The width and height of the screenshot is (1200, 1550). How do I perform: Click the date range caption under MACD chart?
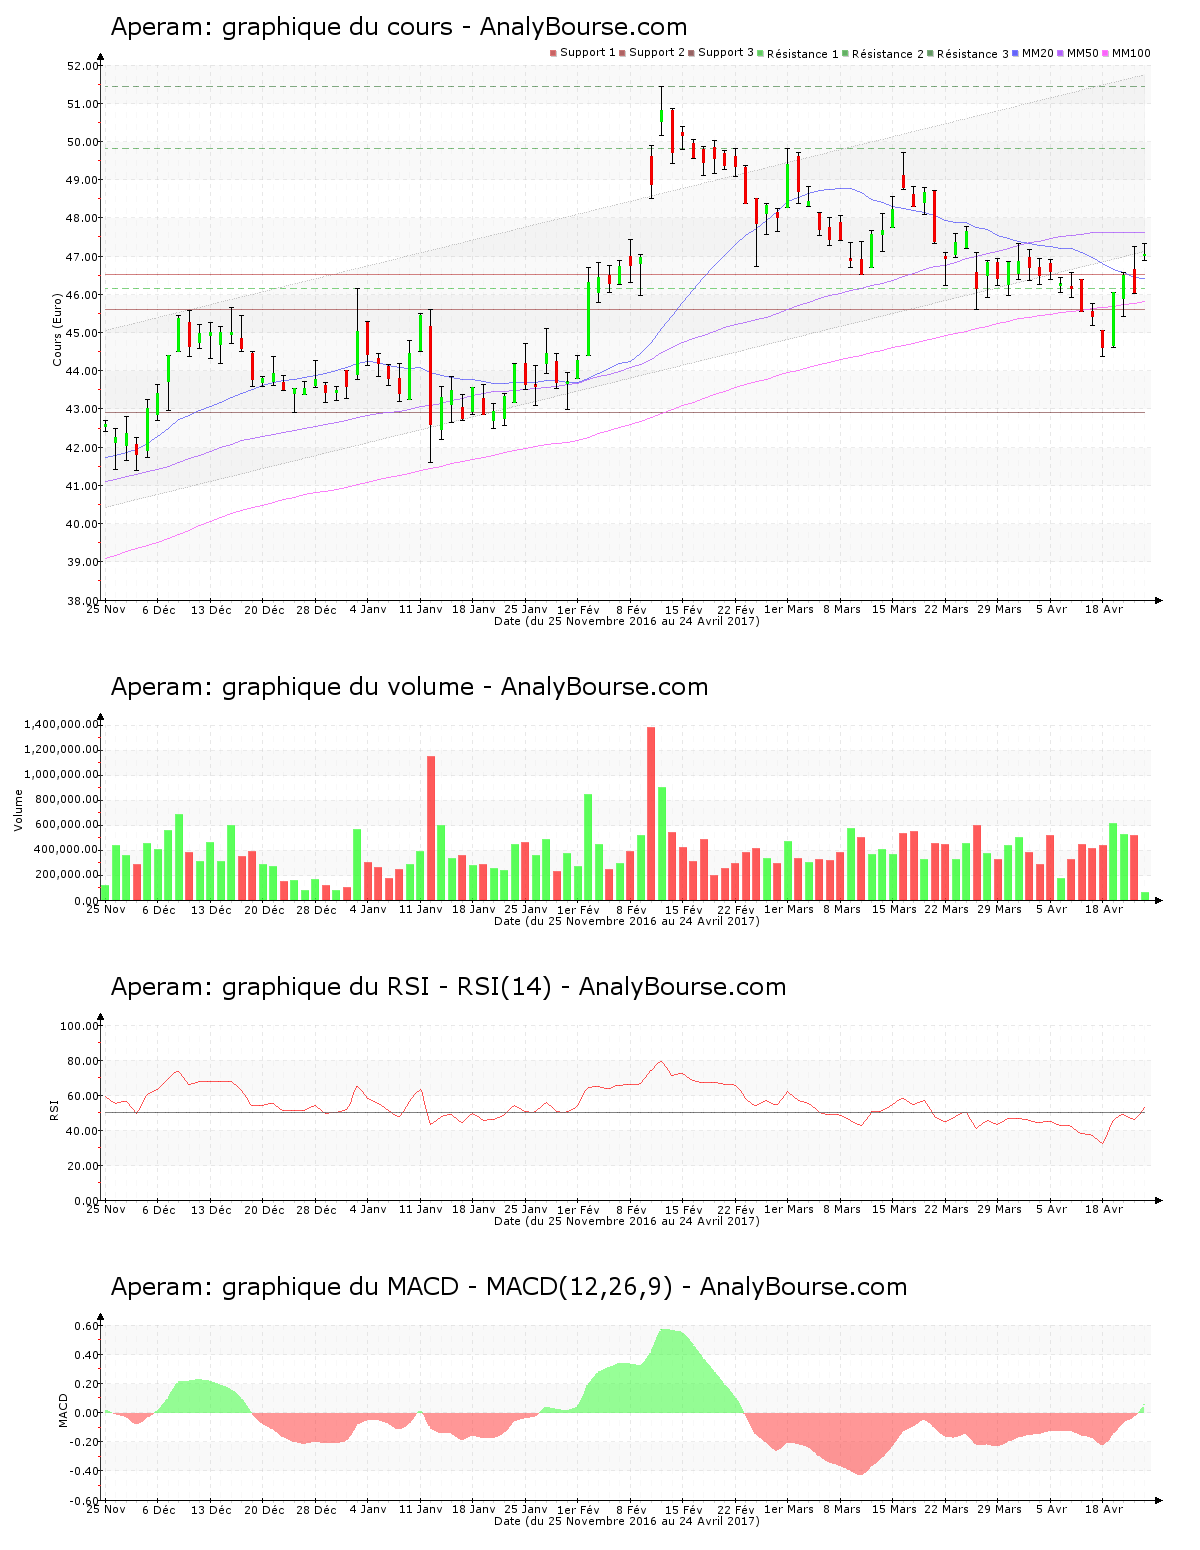coord(627,1521)
